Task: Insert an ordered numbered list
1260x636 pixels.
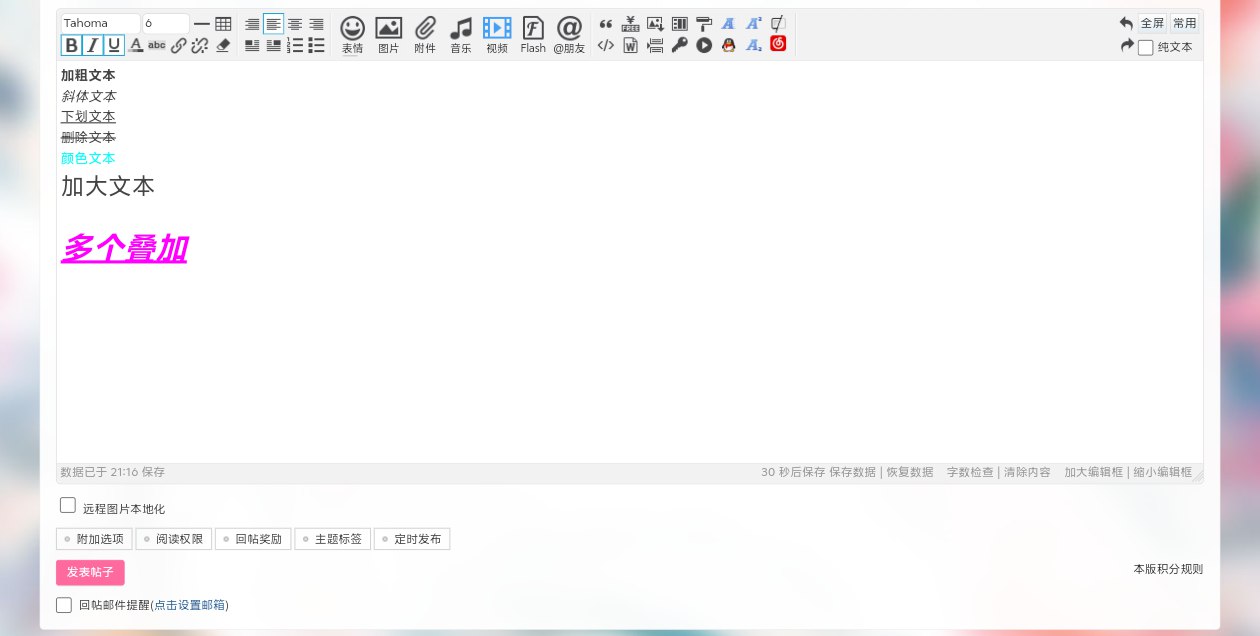Action: (295, 45)
